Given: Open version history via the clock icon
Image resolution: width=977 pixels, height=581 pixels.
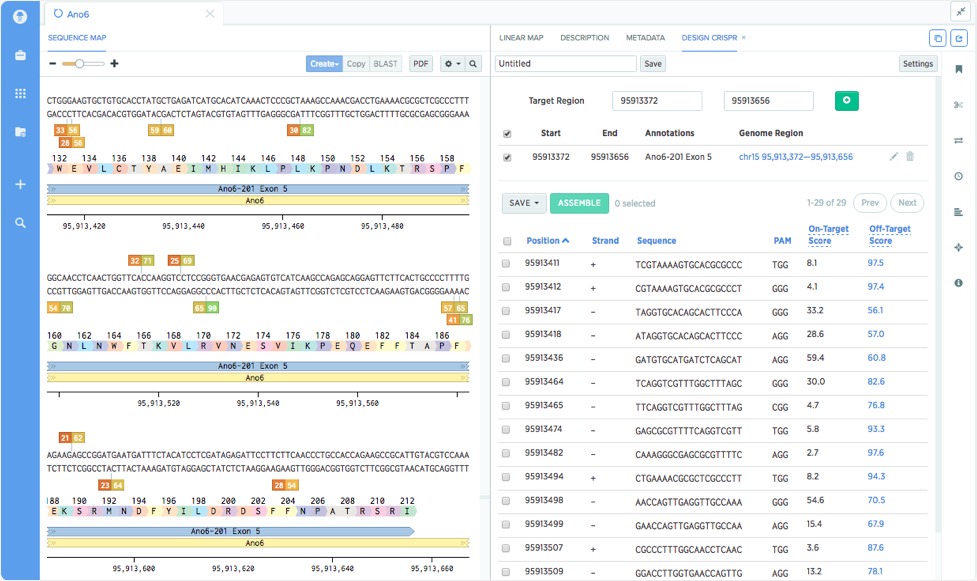Looking at the screenshot, I should [958, 175].
